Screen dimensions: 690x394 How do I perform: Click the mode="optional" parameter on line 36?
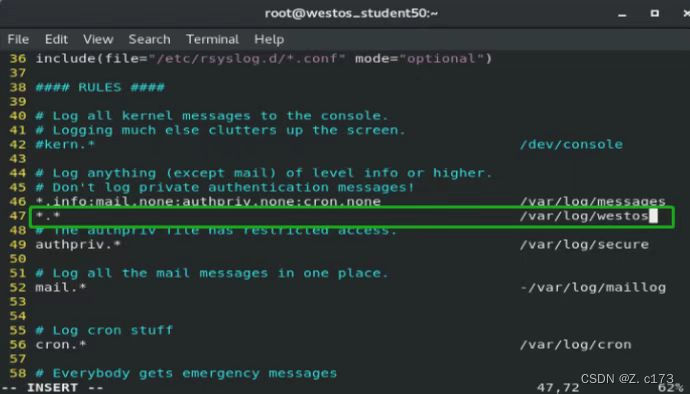coord(419,59)
